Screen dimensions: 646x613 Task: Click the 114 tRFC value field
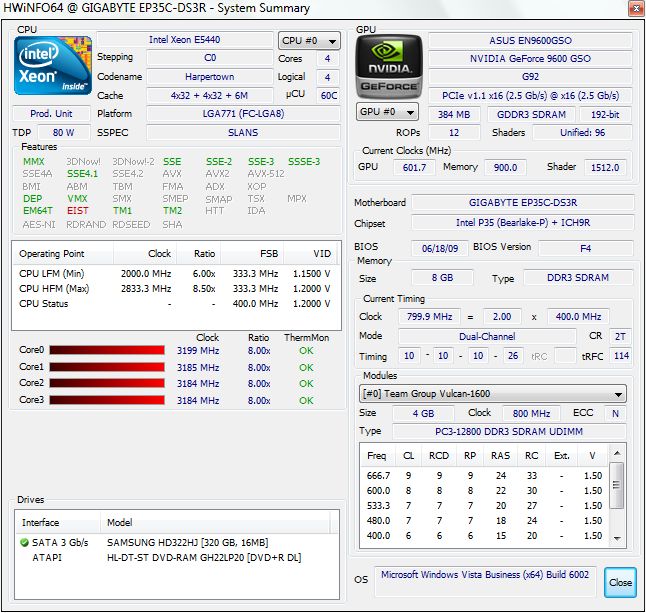pos(621,356)
